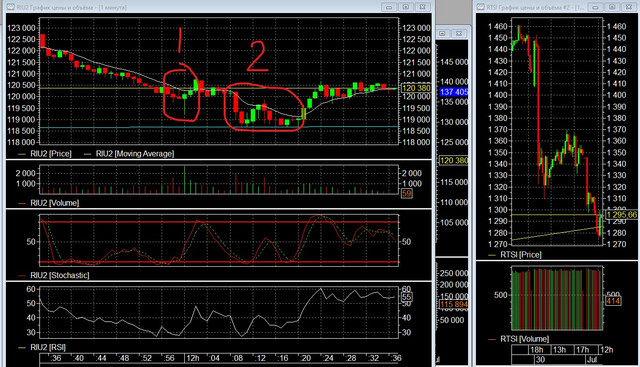Click the :08 time axis label
This screenshot has width=640, height=367.
(237, 358)
